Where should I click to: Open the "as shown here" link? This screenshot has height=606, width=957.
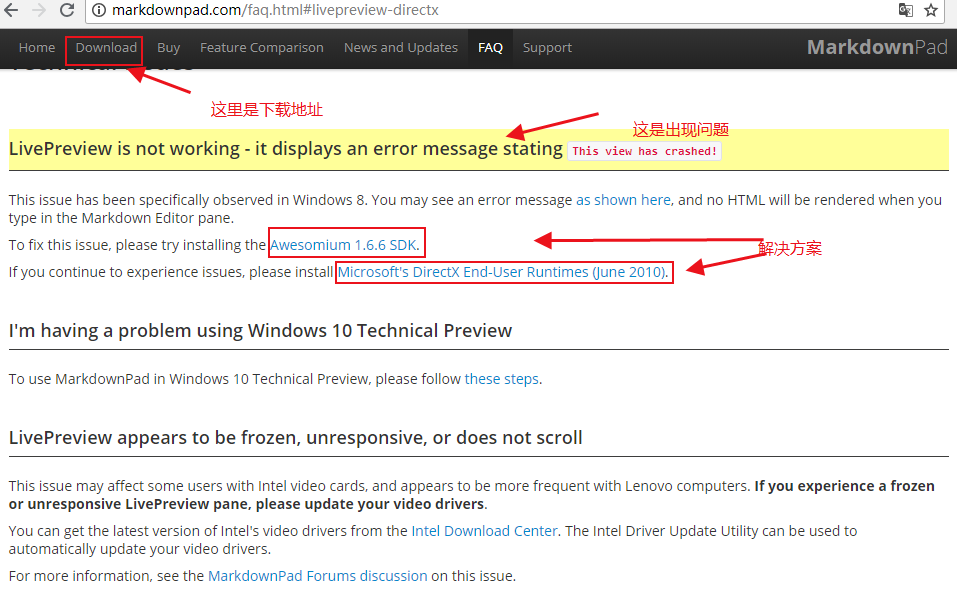click(x=623, y=200)
